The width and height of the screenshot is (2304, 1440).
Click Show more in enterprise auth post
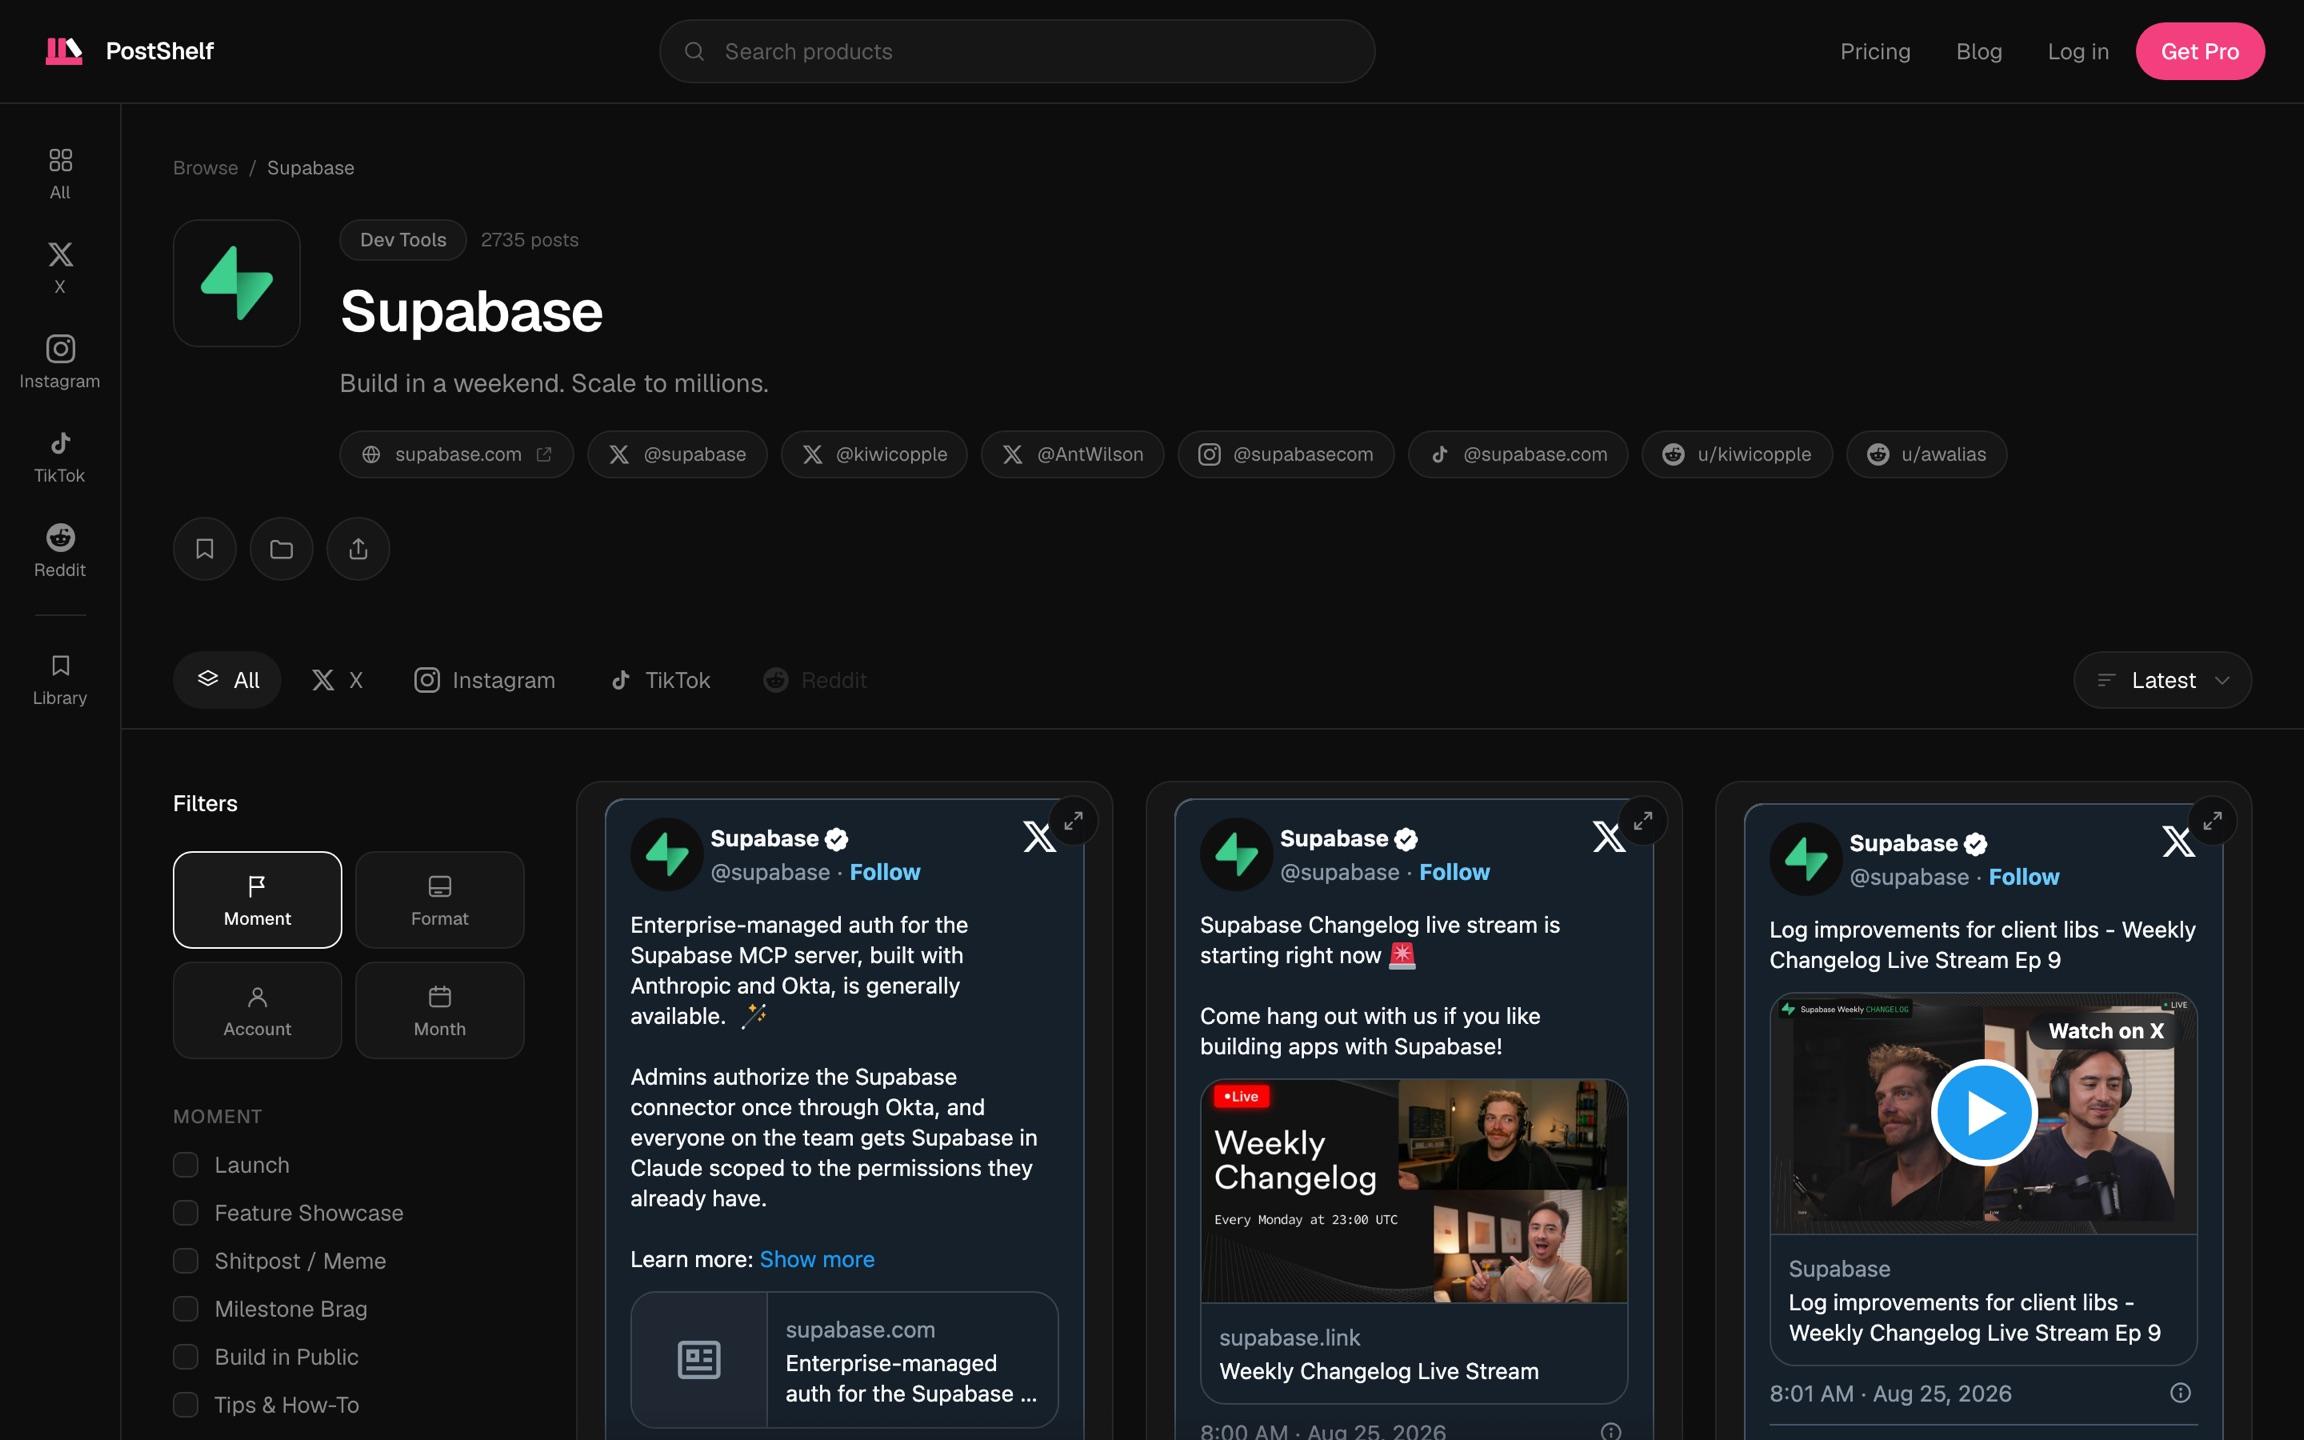coord(817,1259)
